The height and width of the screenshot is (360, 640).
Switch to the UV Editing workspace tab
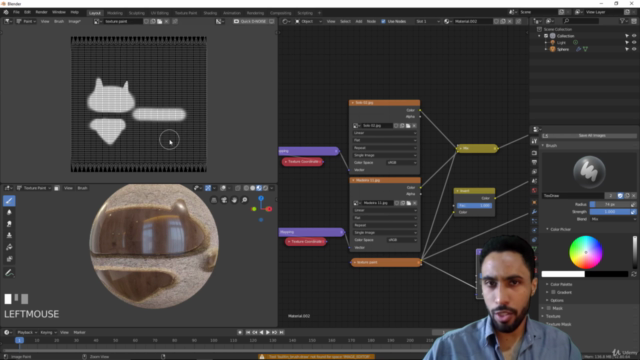tap(160, 13)
